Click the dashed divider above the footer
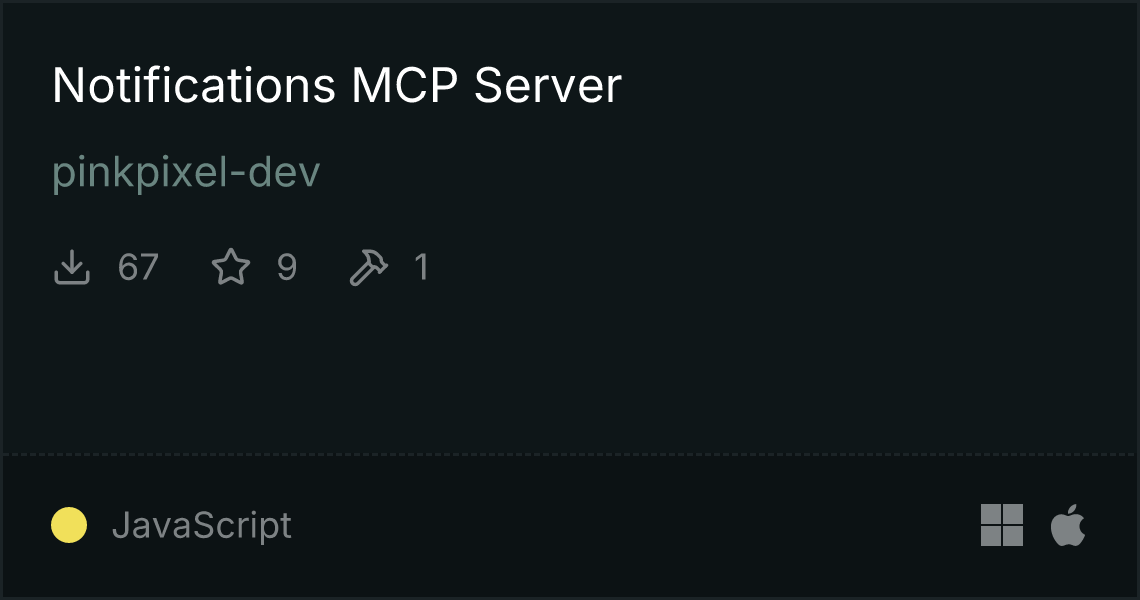The image size is (1140, 600). pos(570,455)
